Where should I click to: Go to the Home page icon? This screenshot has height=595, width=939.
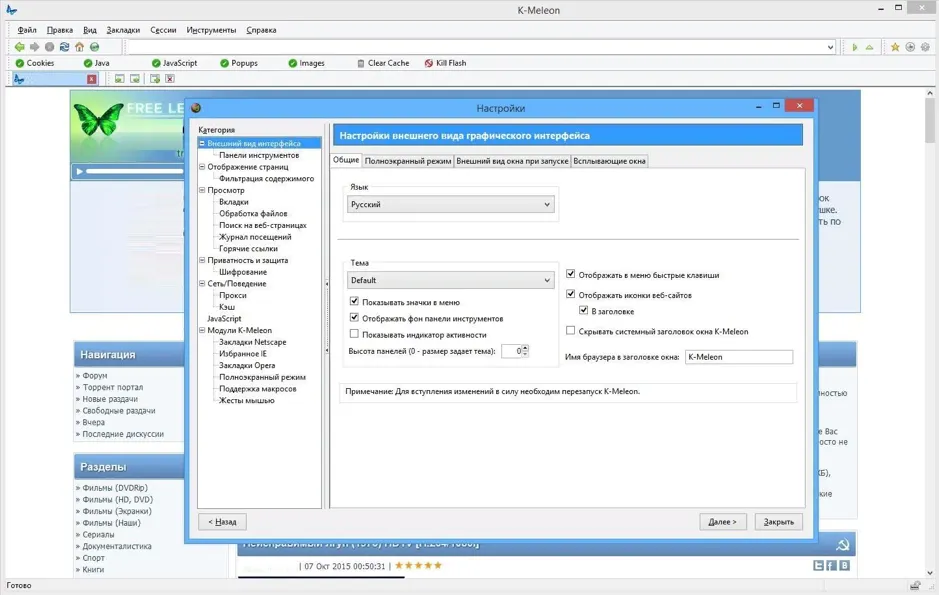(80, 47)
